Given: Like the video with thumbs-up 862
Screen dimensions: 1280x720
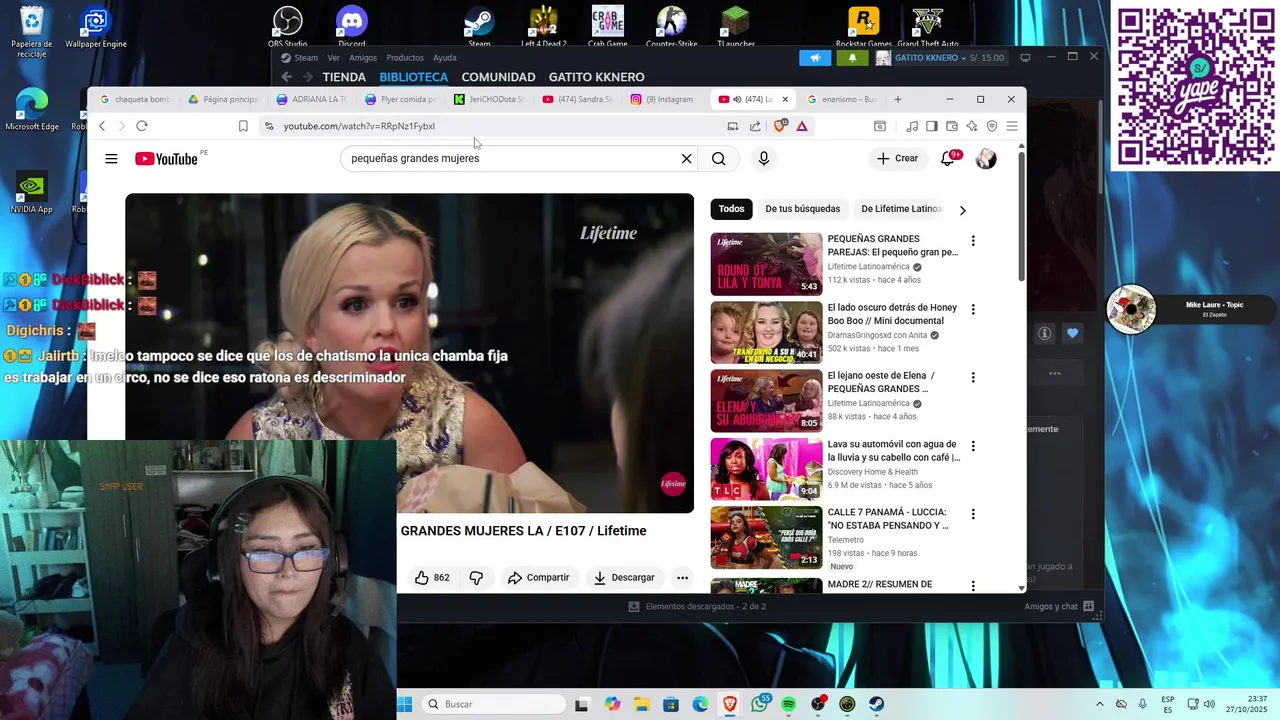Looking at the screenshot, I should point(432,578).
